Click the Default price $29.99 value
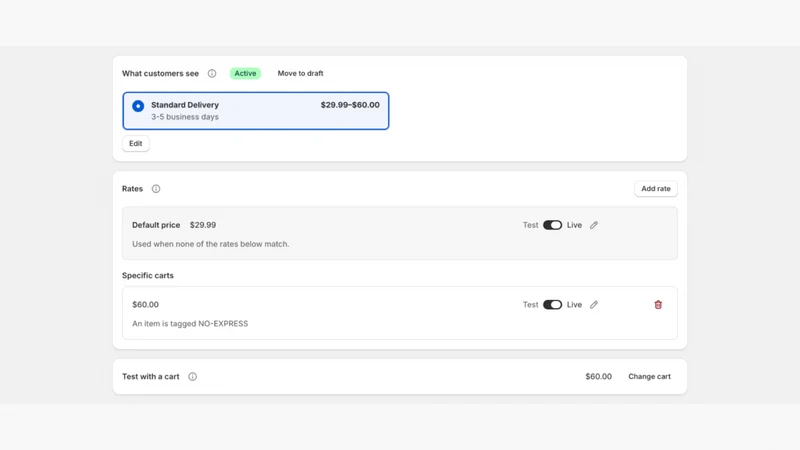 point(203,225)
